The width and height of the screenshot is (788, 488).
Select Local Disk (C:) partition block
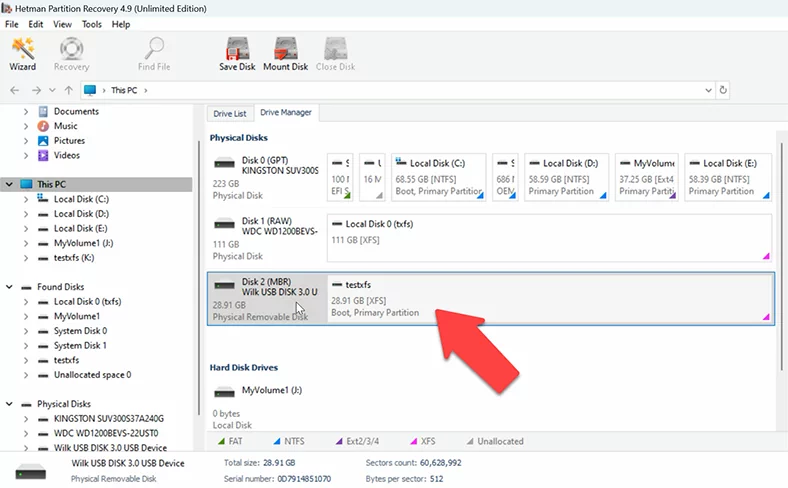click(x=438, y=177)
